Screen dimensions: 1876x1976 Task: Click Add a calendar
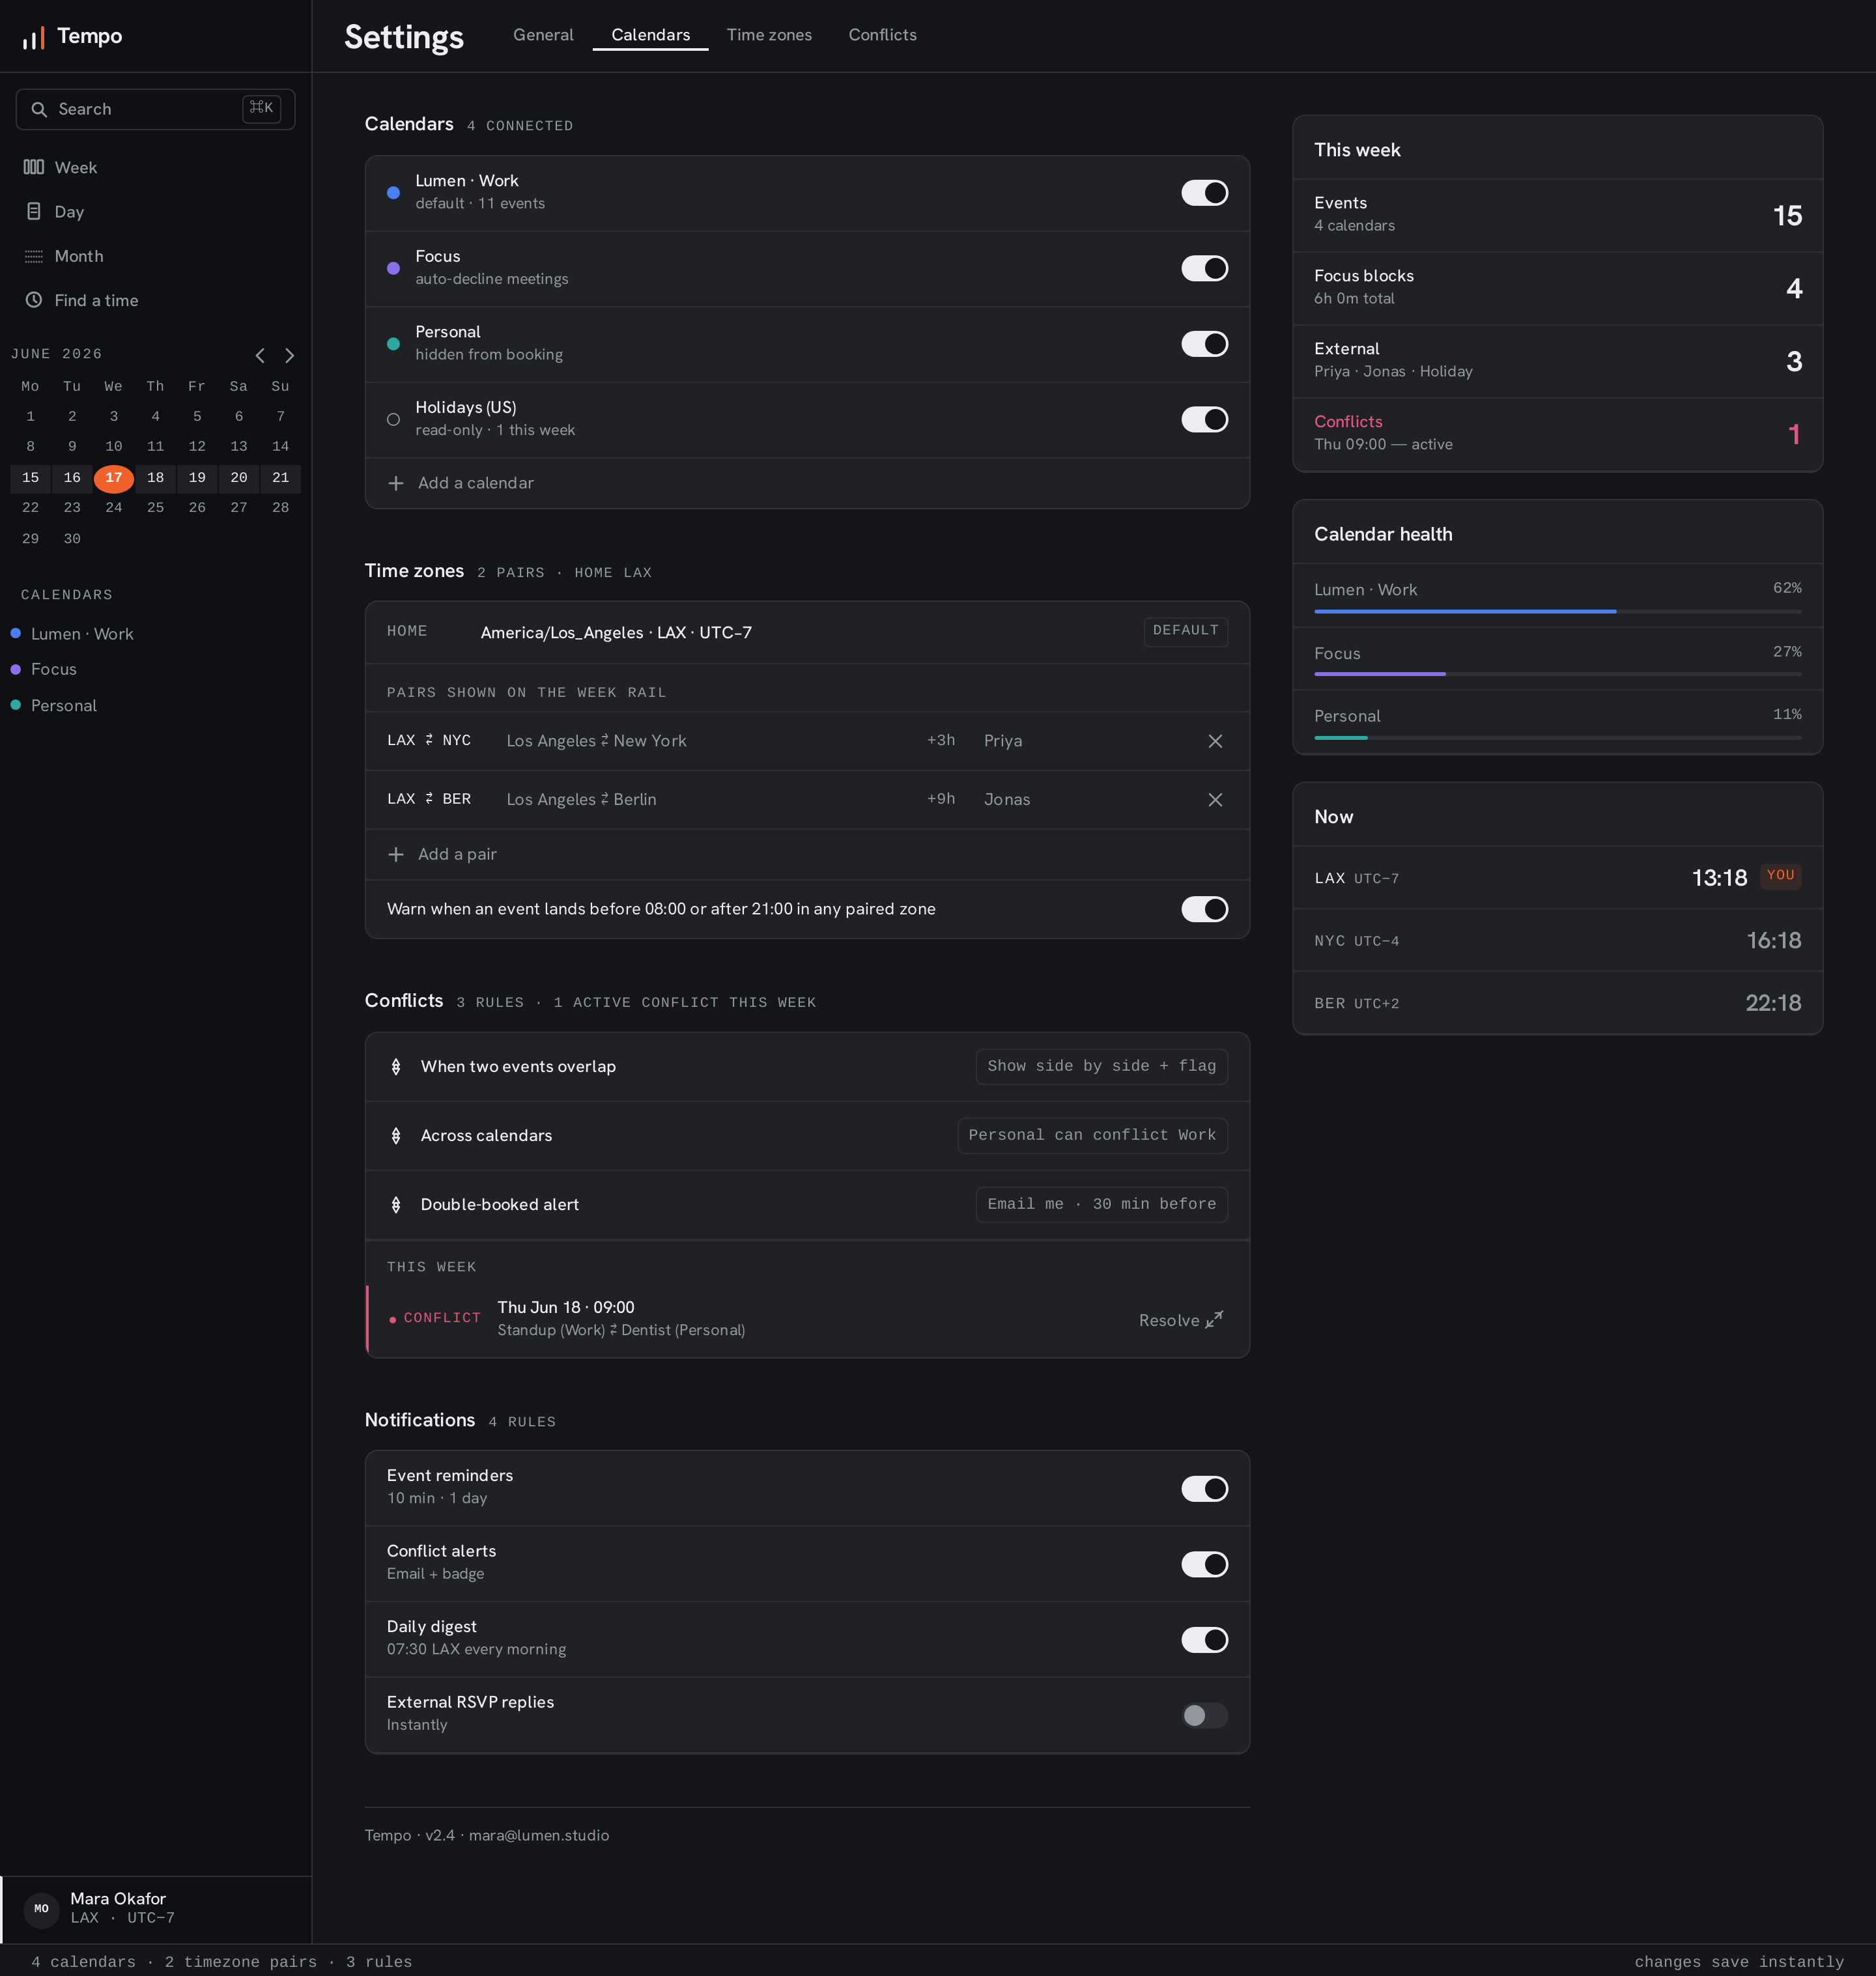(807, 483)
